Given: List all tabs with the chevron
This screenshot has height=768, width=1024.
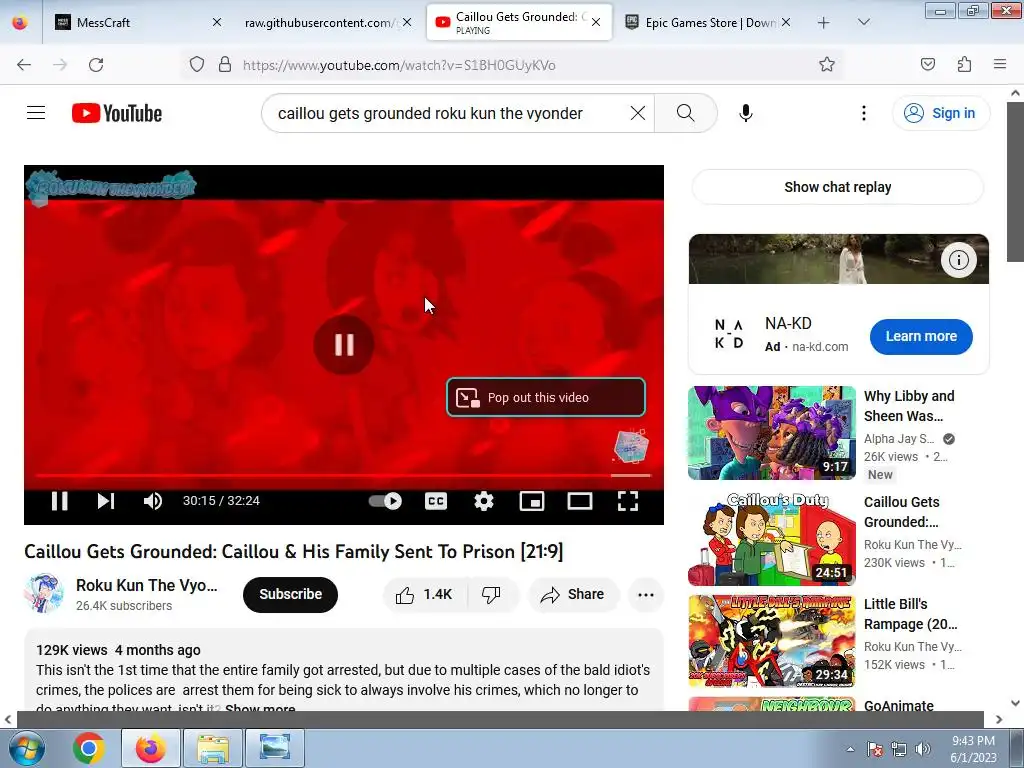Looking at the screenshot, I should pyautogui.click(x=863, y=22).
